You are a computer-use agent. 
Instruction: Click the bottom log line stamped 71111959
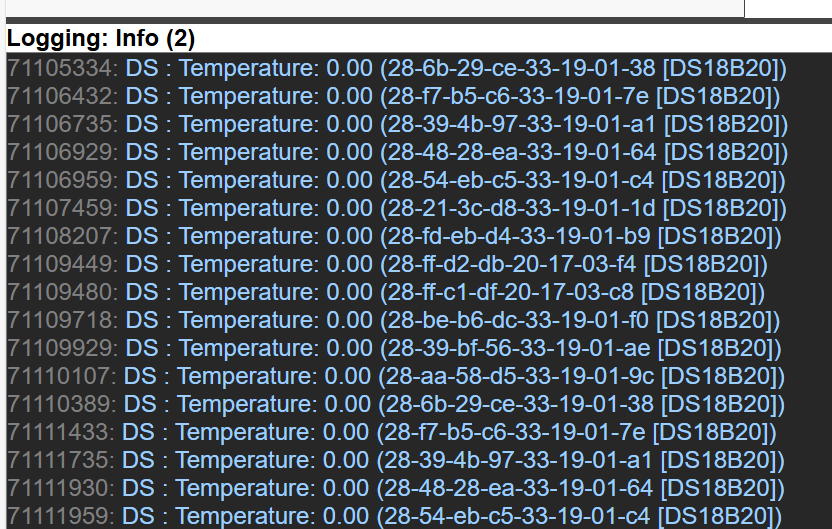pos(395,517)
